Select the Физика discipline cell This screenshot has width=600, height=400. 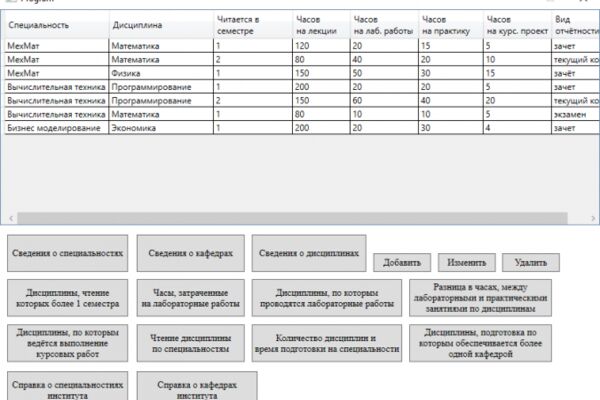[x=161, y=73]
